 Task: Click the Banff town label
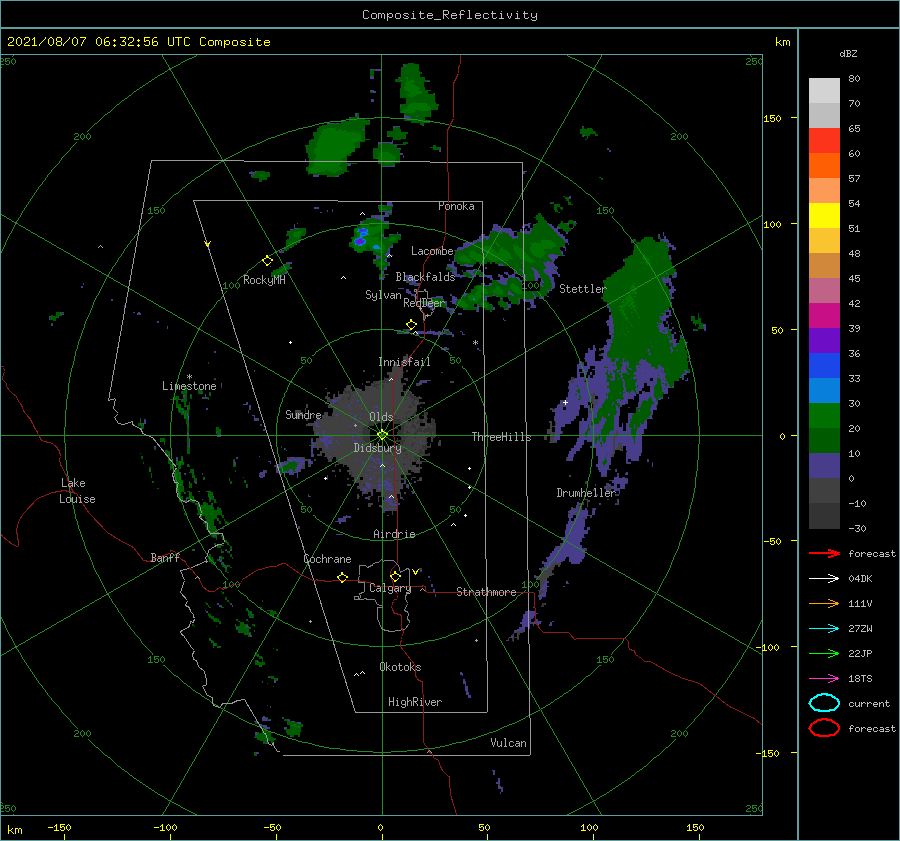coord(165,557)
